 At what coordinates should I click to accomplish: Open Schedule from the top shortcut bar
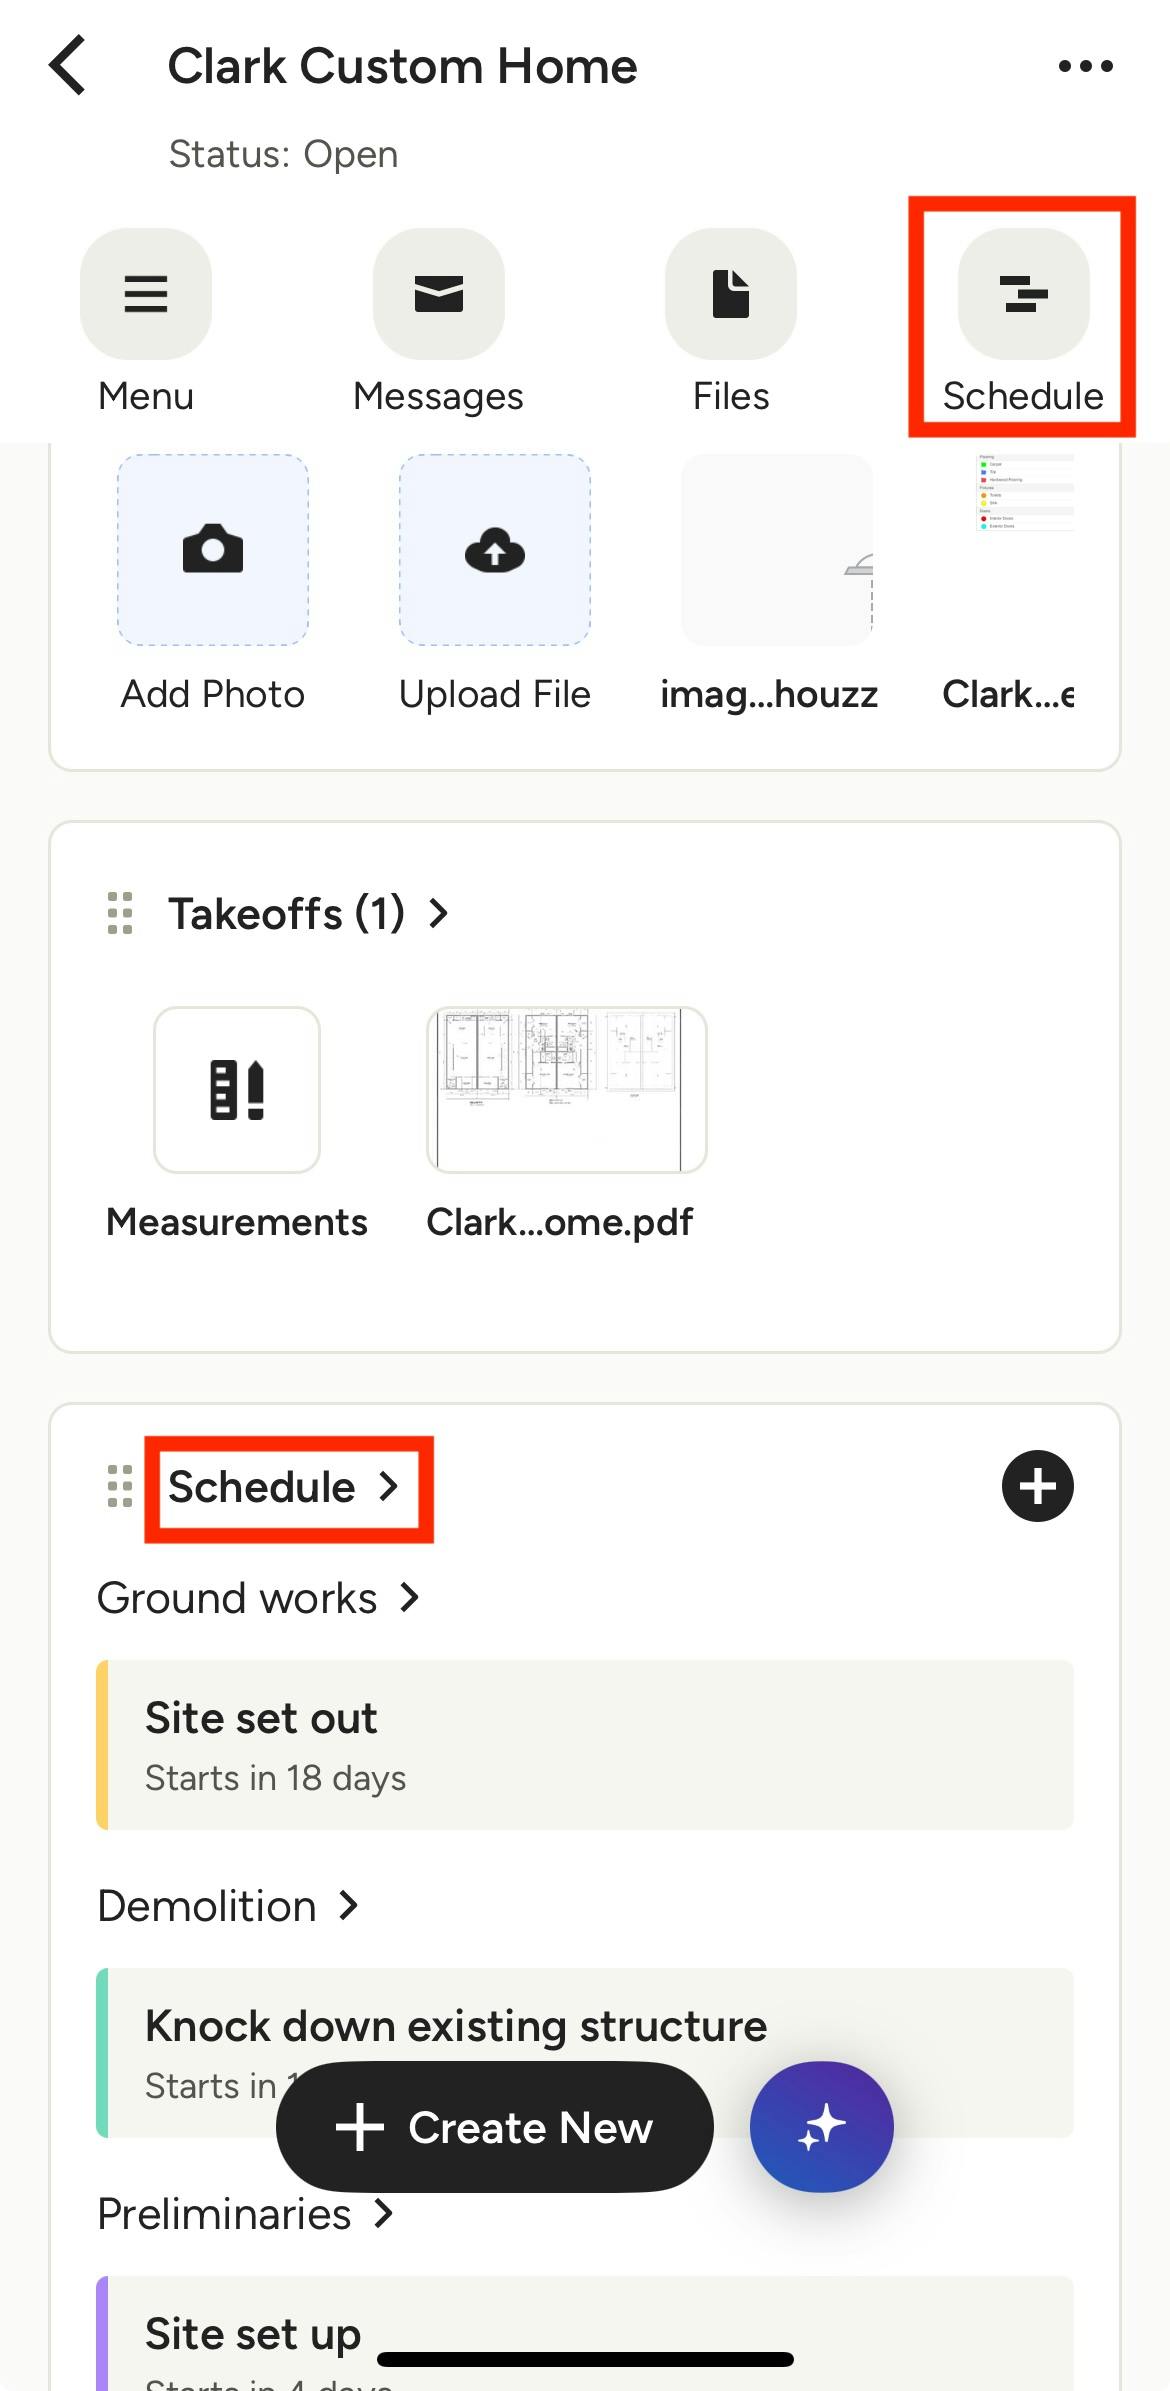[x=1023, y=294]
